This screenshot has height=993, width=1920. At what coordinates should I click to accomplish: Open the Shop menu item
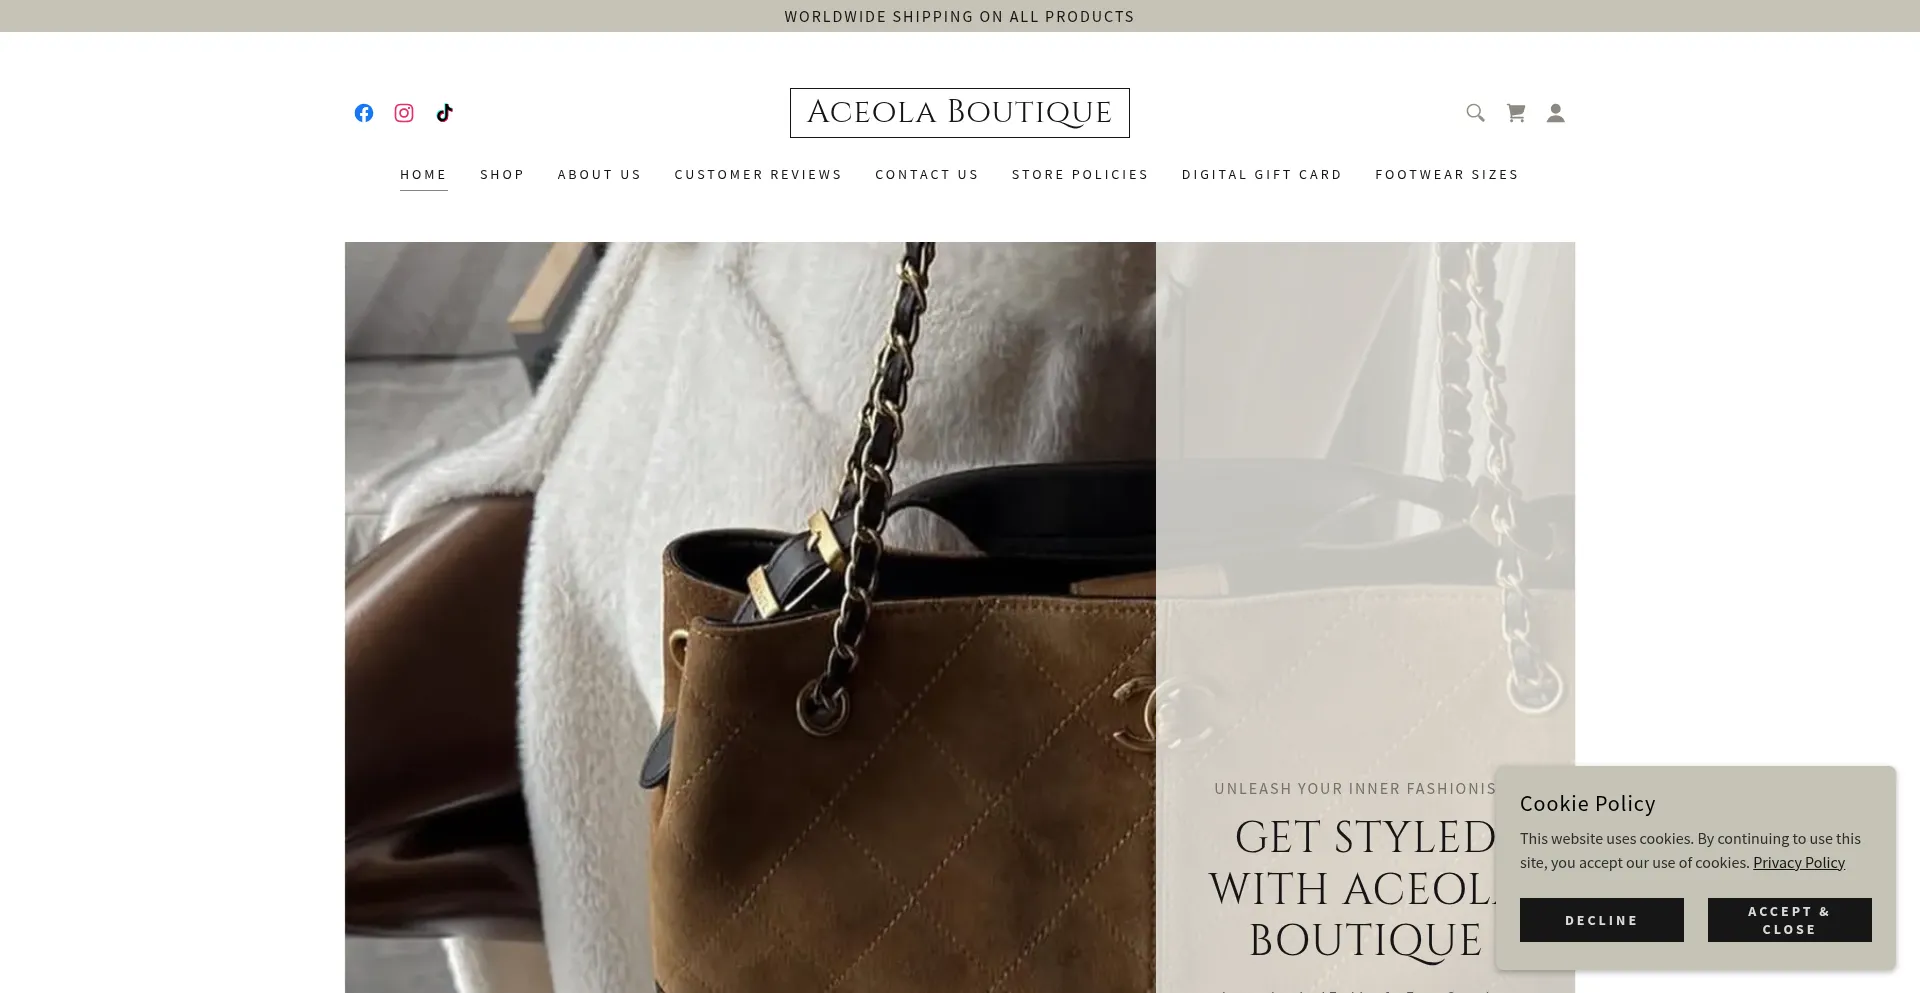coord(502,174)
